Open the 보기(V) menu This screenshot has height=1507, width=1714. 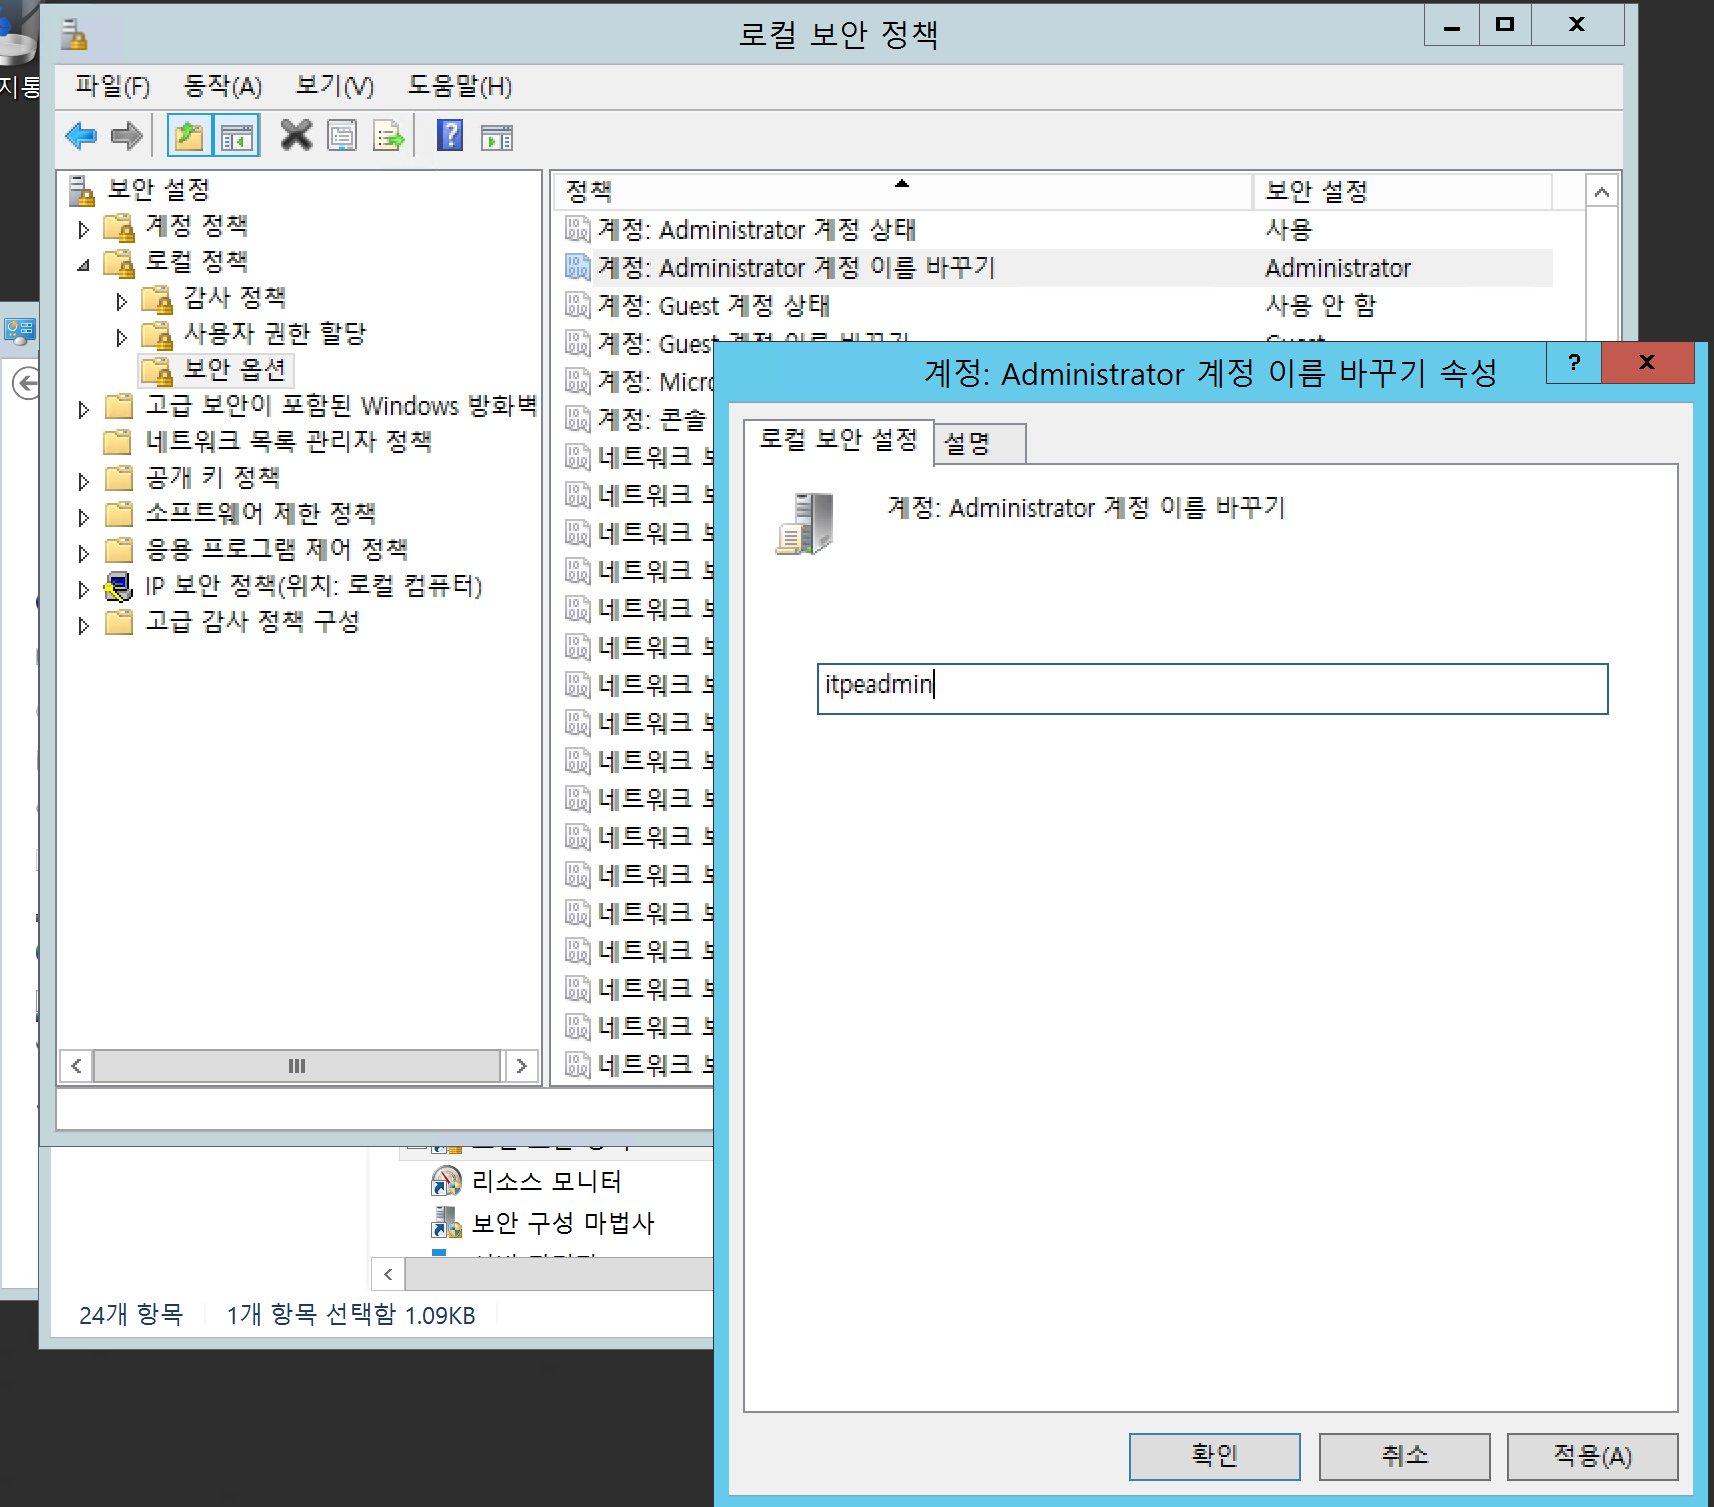[x=334, y=86]
